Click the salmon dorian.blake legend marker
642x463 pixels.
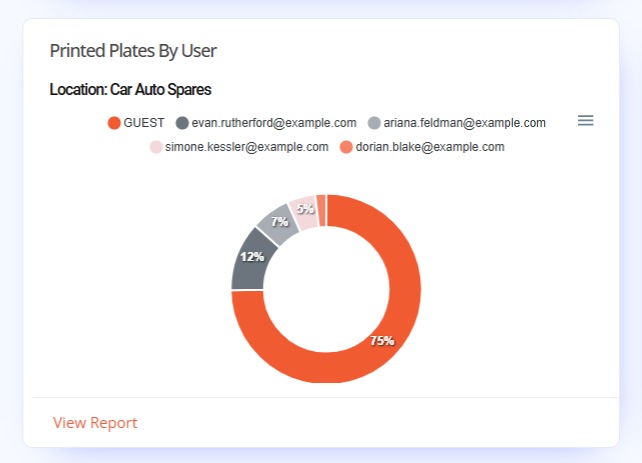click(x=346, y=147)
